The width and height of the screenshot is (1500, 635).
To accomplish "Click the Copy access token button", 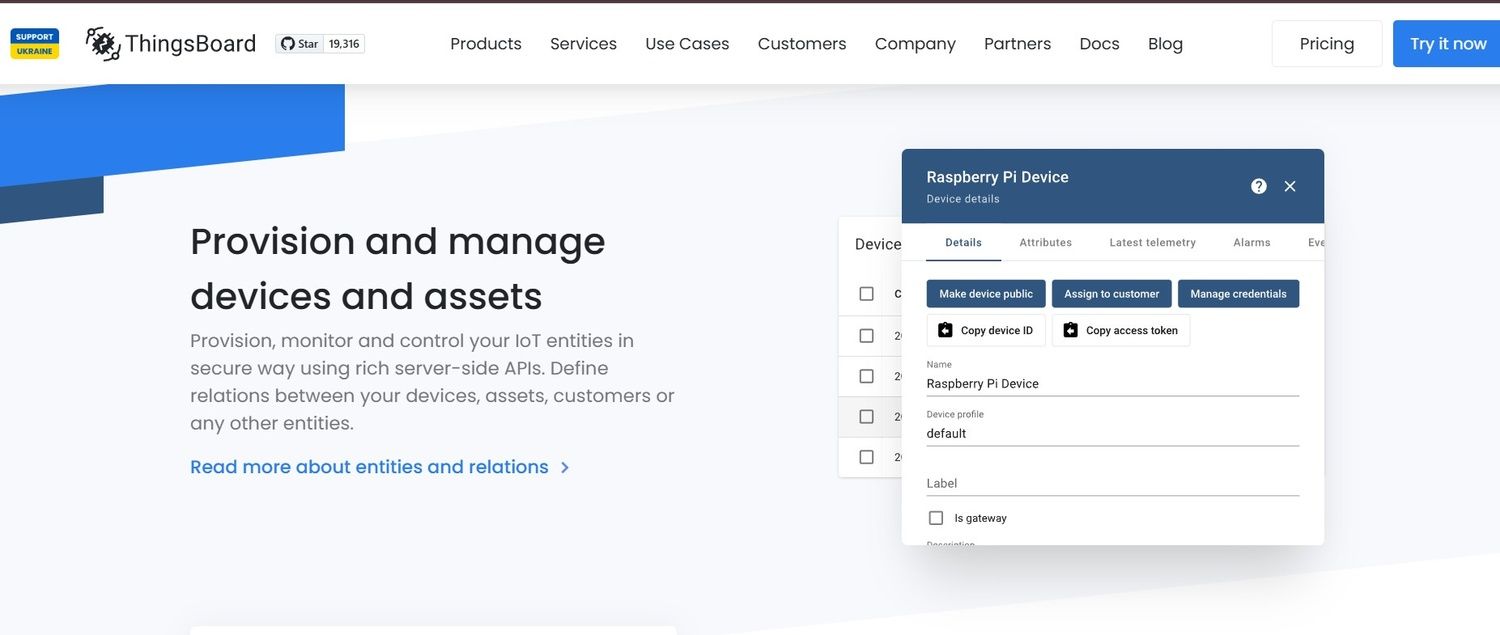I will click(x=1121, y=330).
